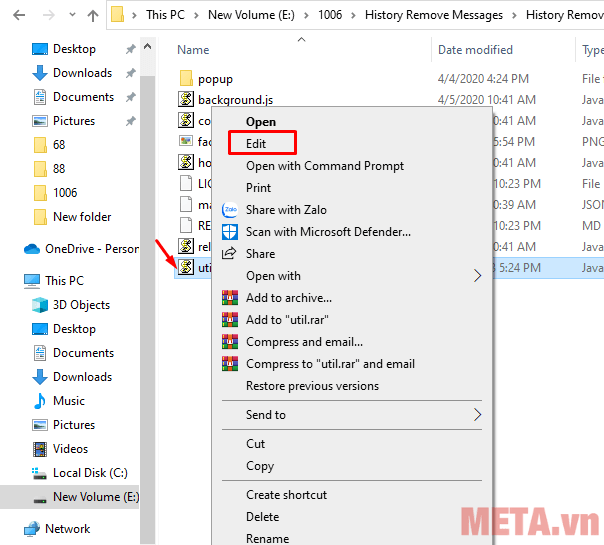Expand the 1006 breadcrumb chevron
The width and height of the screenshot is (604, 545).
coord(353,15)
